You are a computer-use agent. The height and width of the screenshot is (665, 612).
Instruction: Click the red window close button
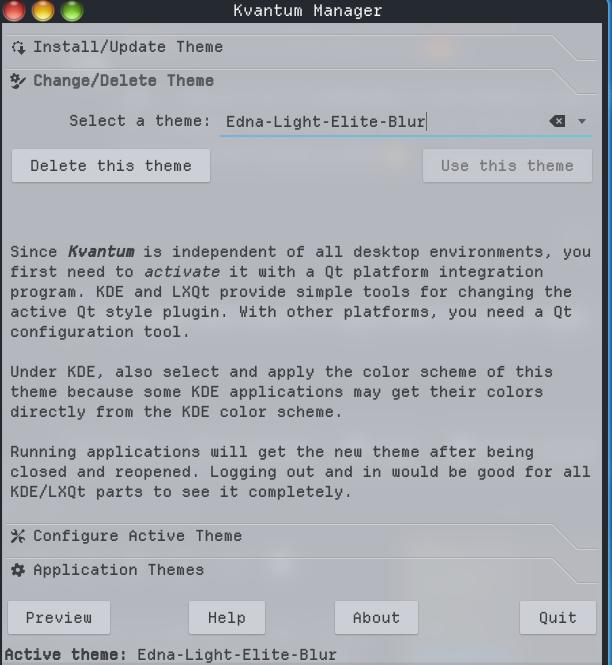15,11
